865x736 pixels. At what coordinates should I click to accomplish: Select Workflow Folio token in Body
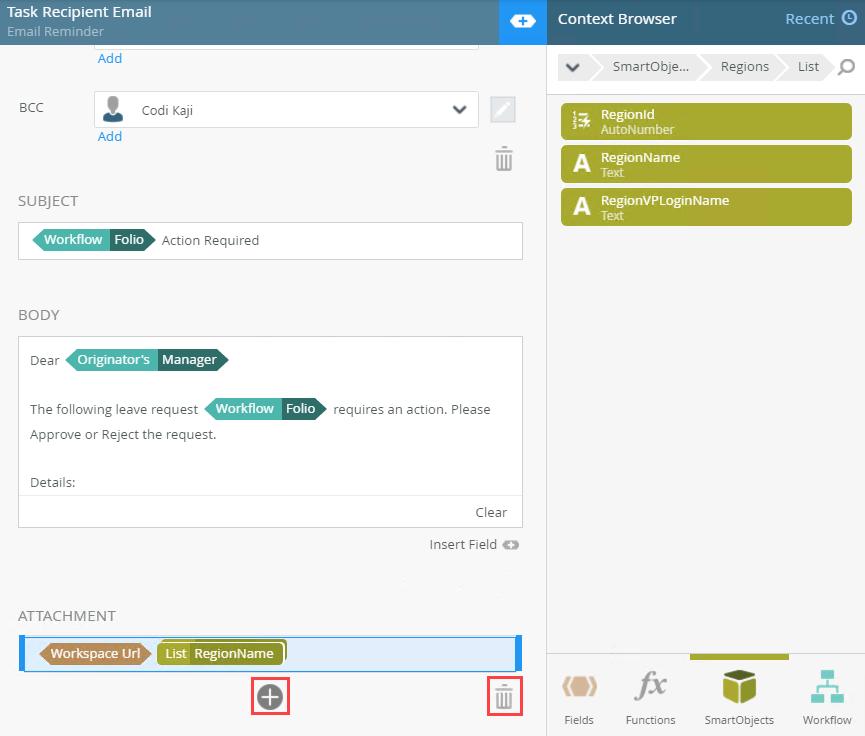tap(265, 409)
